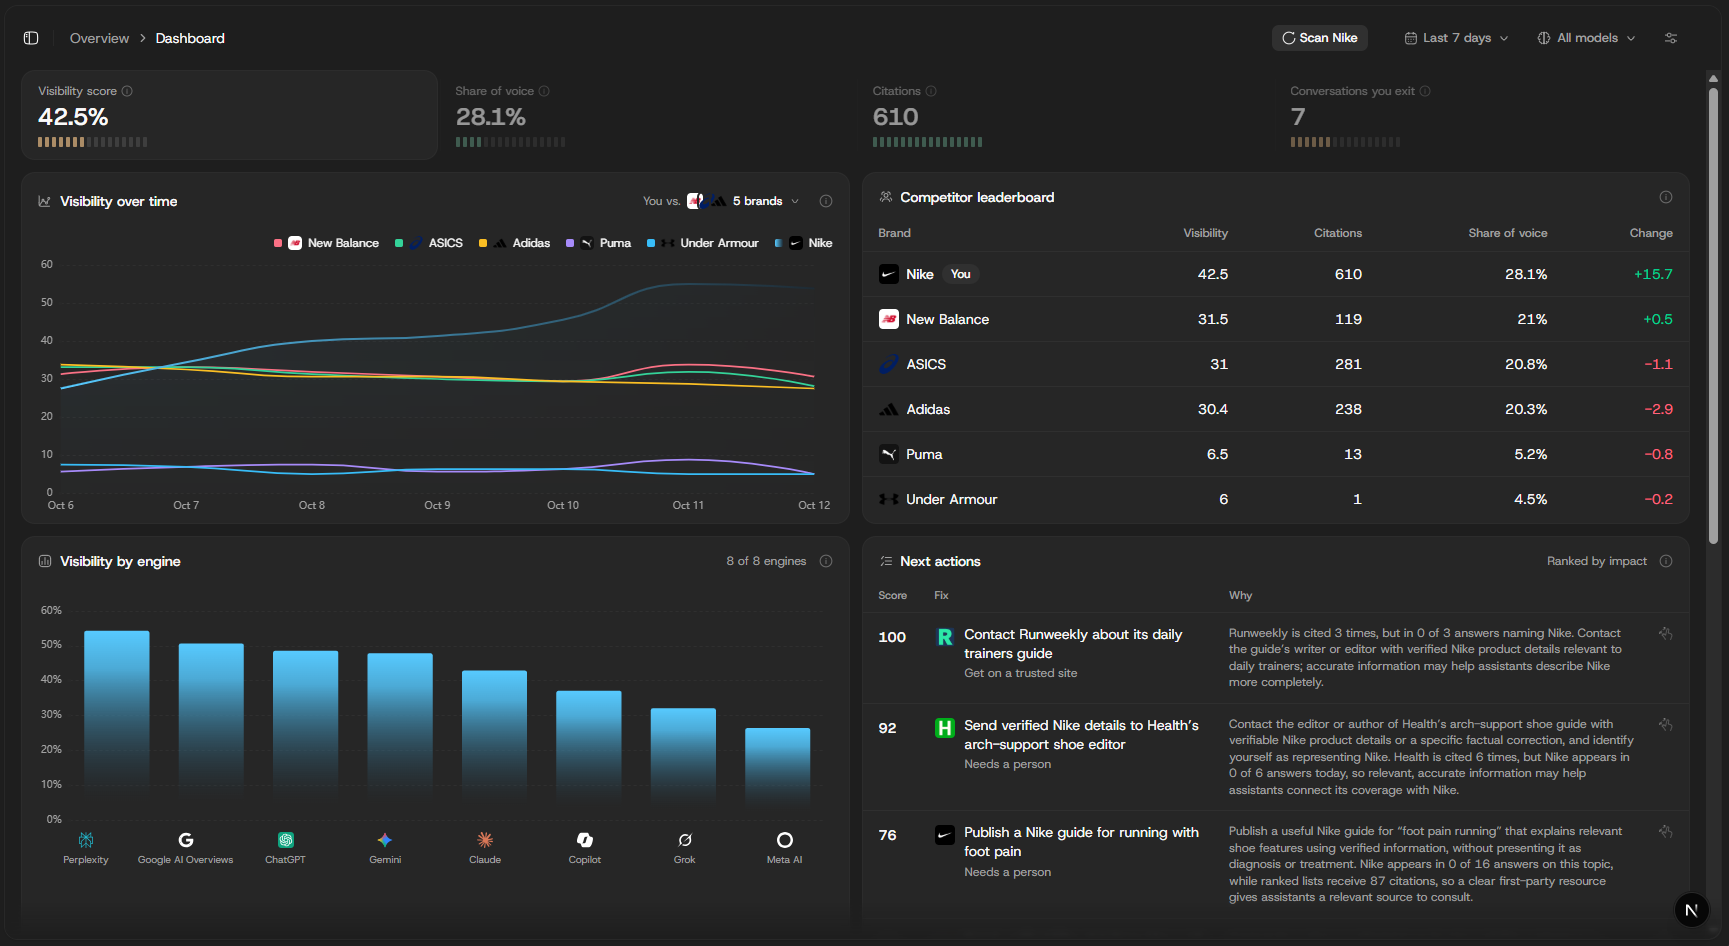
Task: Toggle New Balance series in legend
Action: [x=327, y=243]
